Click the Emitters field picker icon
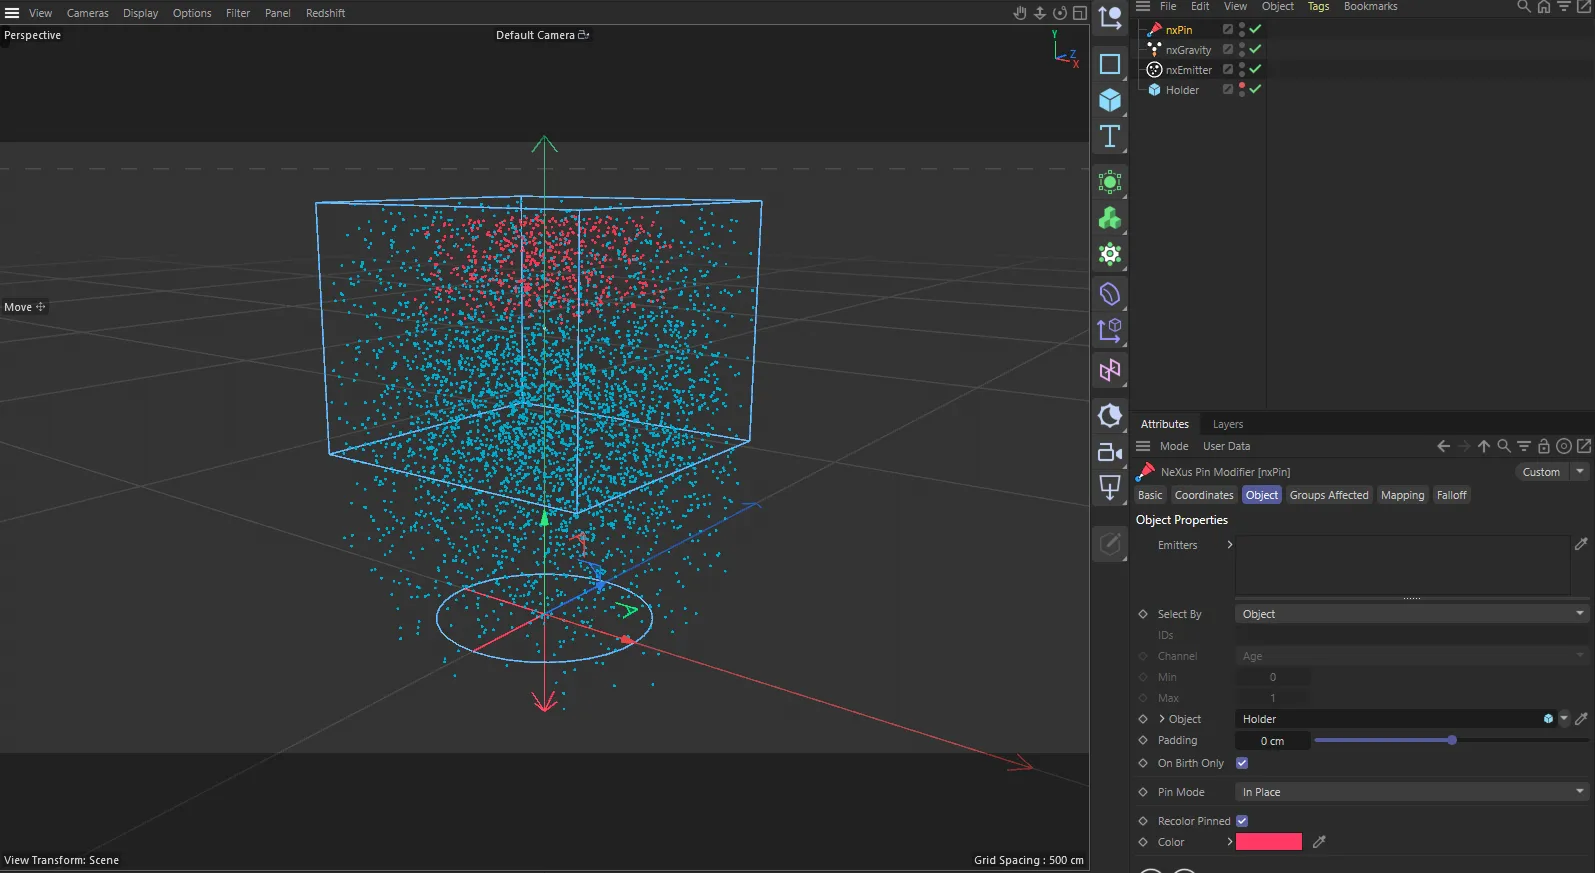The height and width of the screenshot is (873, 1595). 1581,544
